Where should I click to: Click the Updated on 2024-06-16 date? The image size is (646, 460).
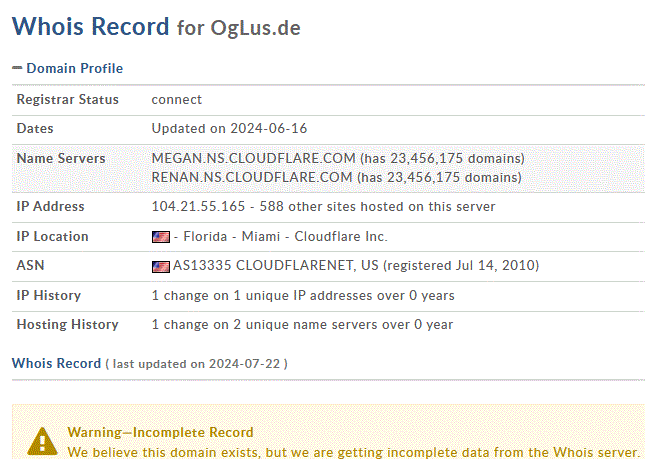coord(229,128)
